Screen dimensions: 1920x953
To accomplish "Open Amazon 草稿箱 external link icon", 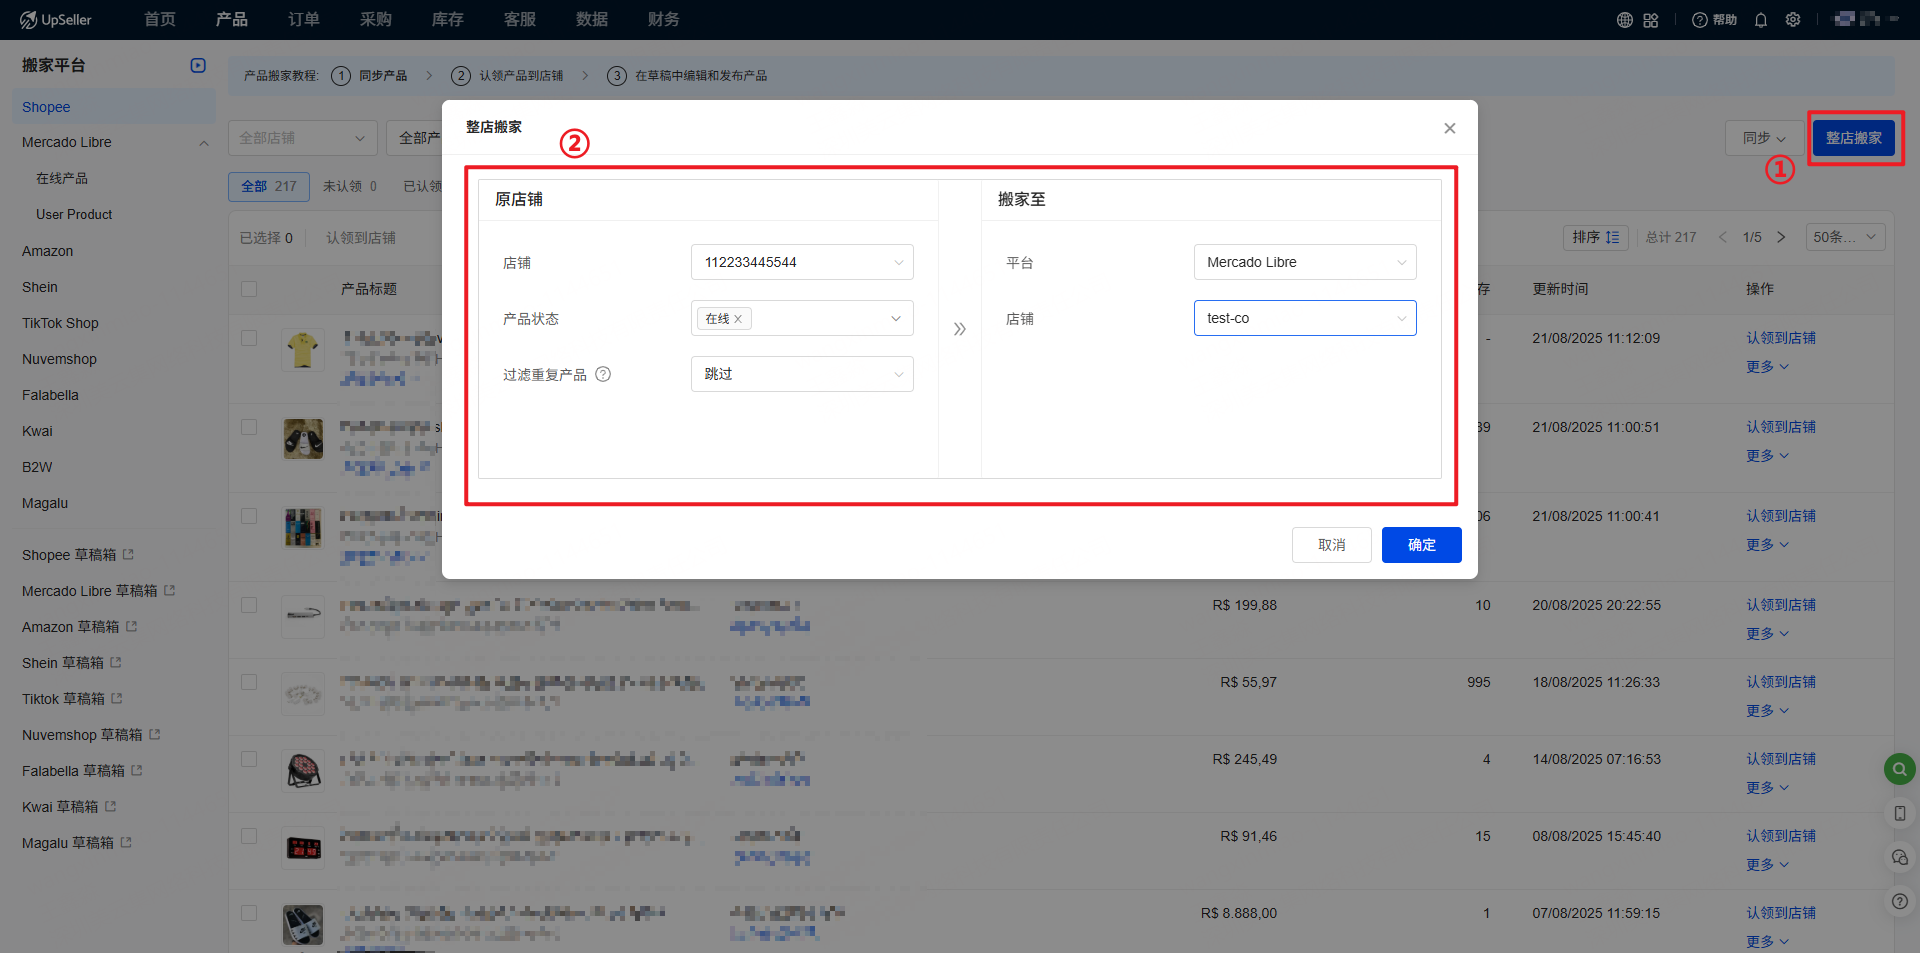I will coord(131,626).
